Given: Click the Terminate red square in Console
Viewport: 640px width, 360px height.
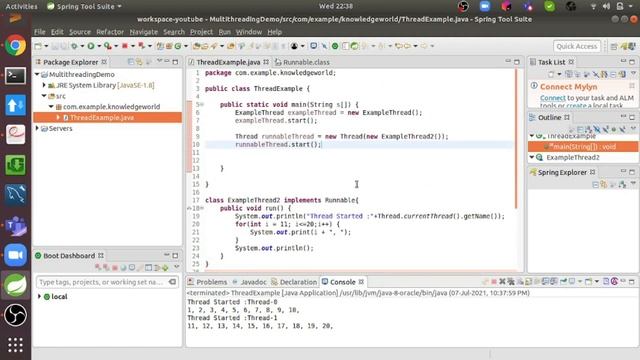Looking at the screenshot, I should coord(493,282).
